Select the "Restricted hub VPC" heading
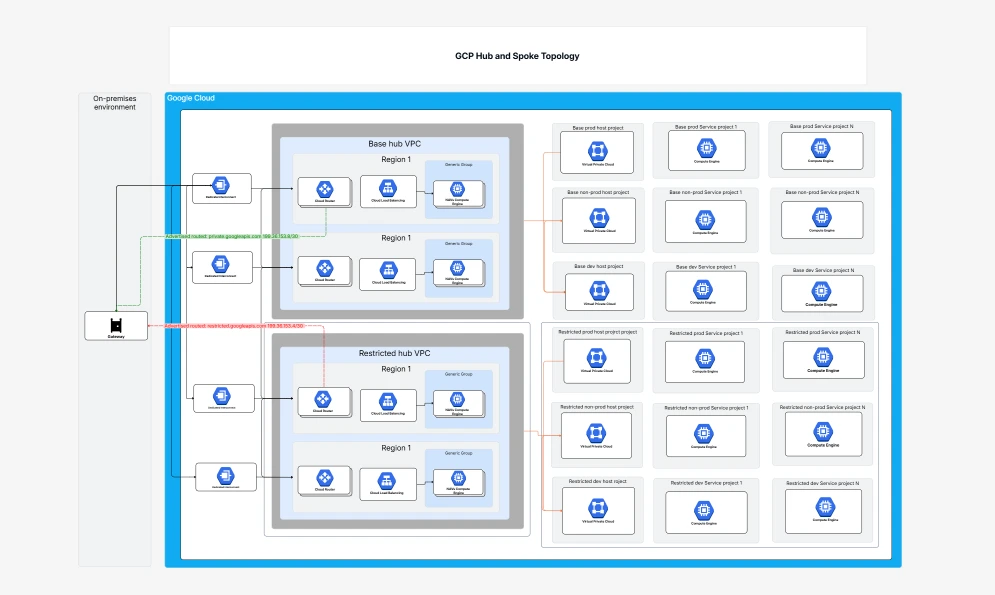The image size is (995, 595). click(x=395, y=353)
